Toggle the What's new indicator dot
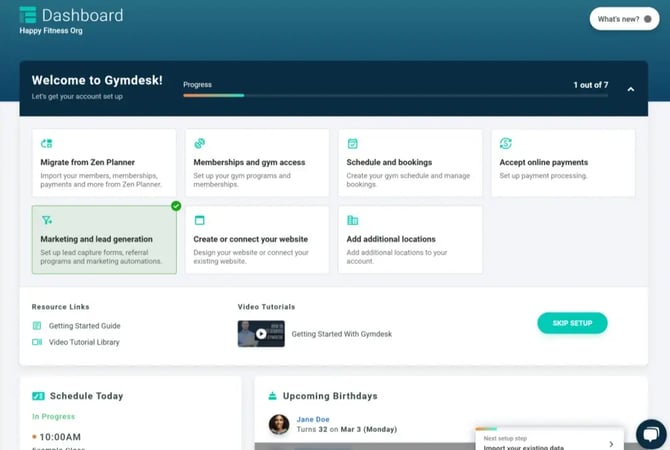This screenshot has width=670, height=450. [x=648, y=19]
